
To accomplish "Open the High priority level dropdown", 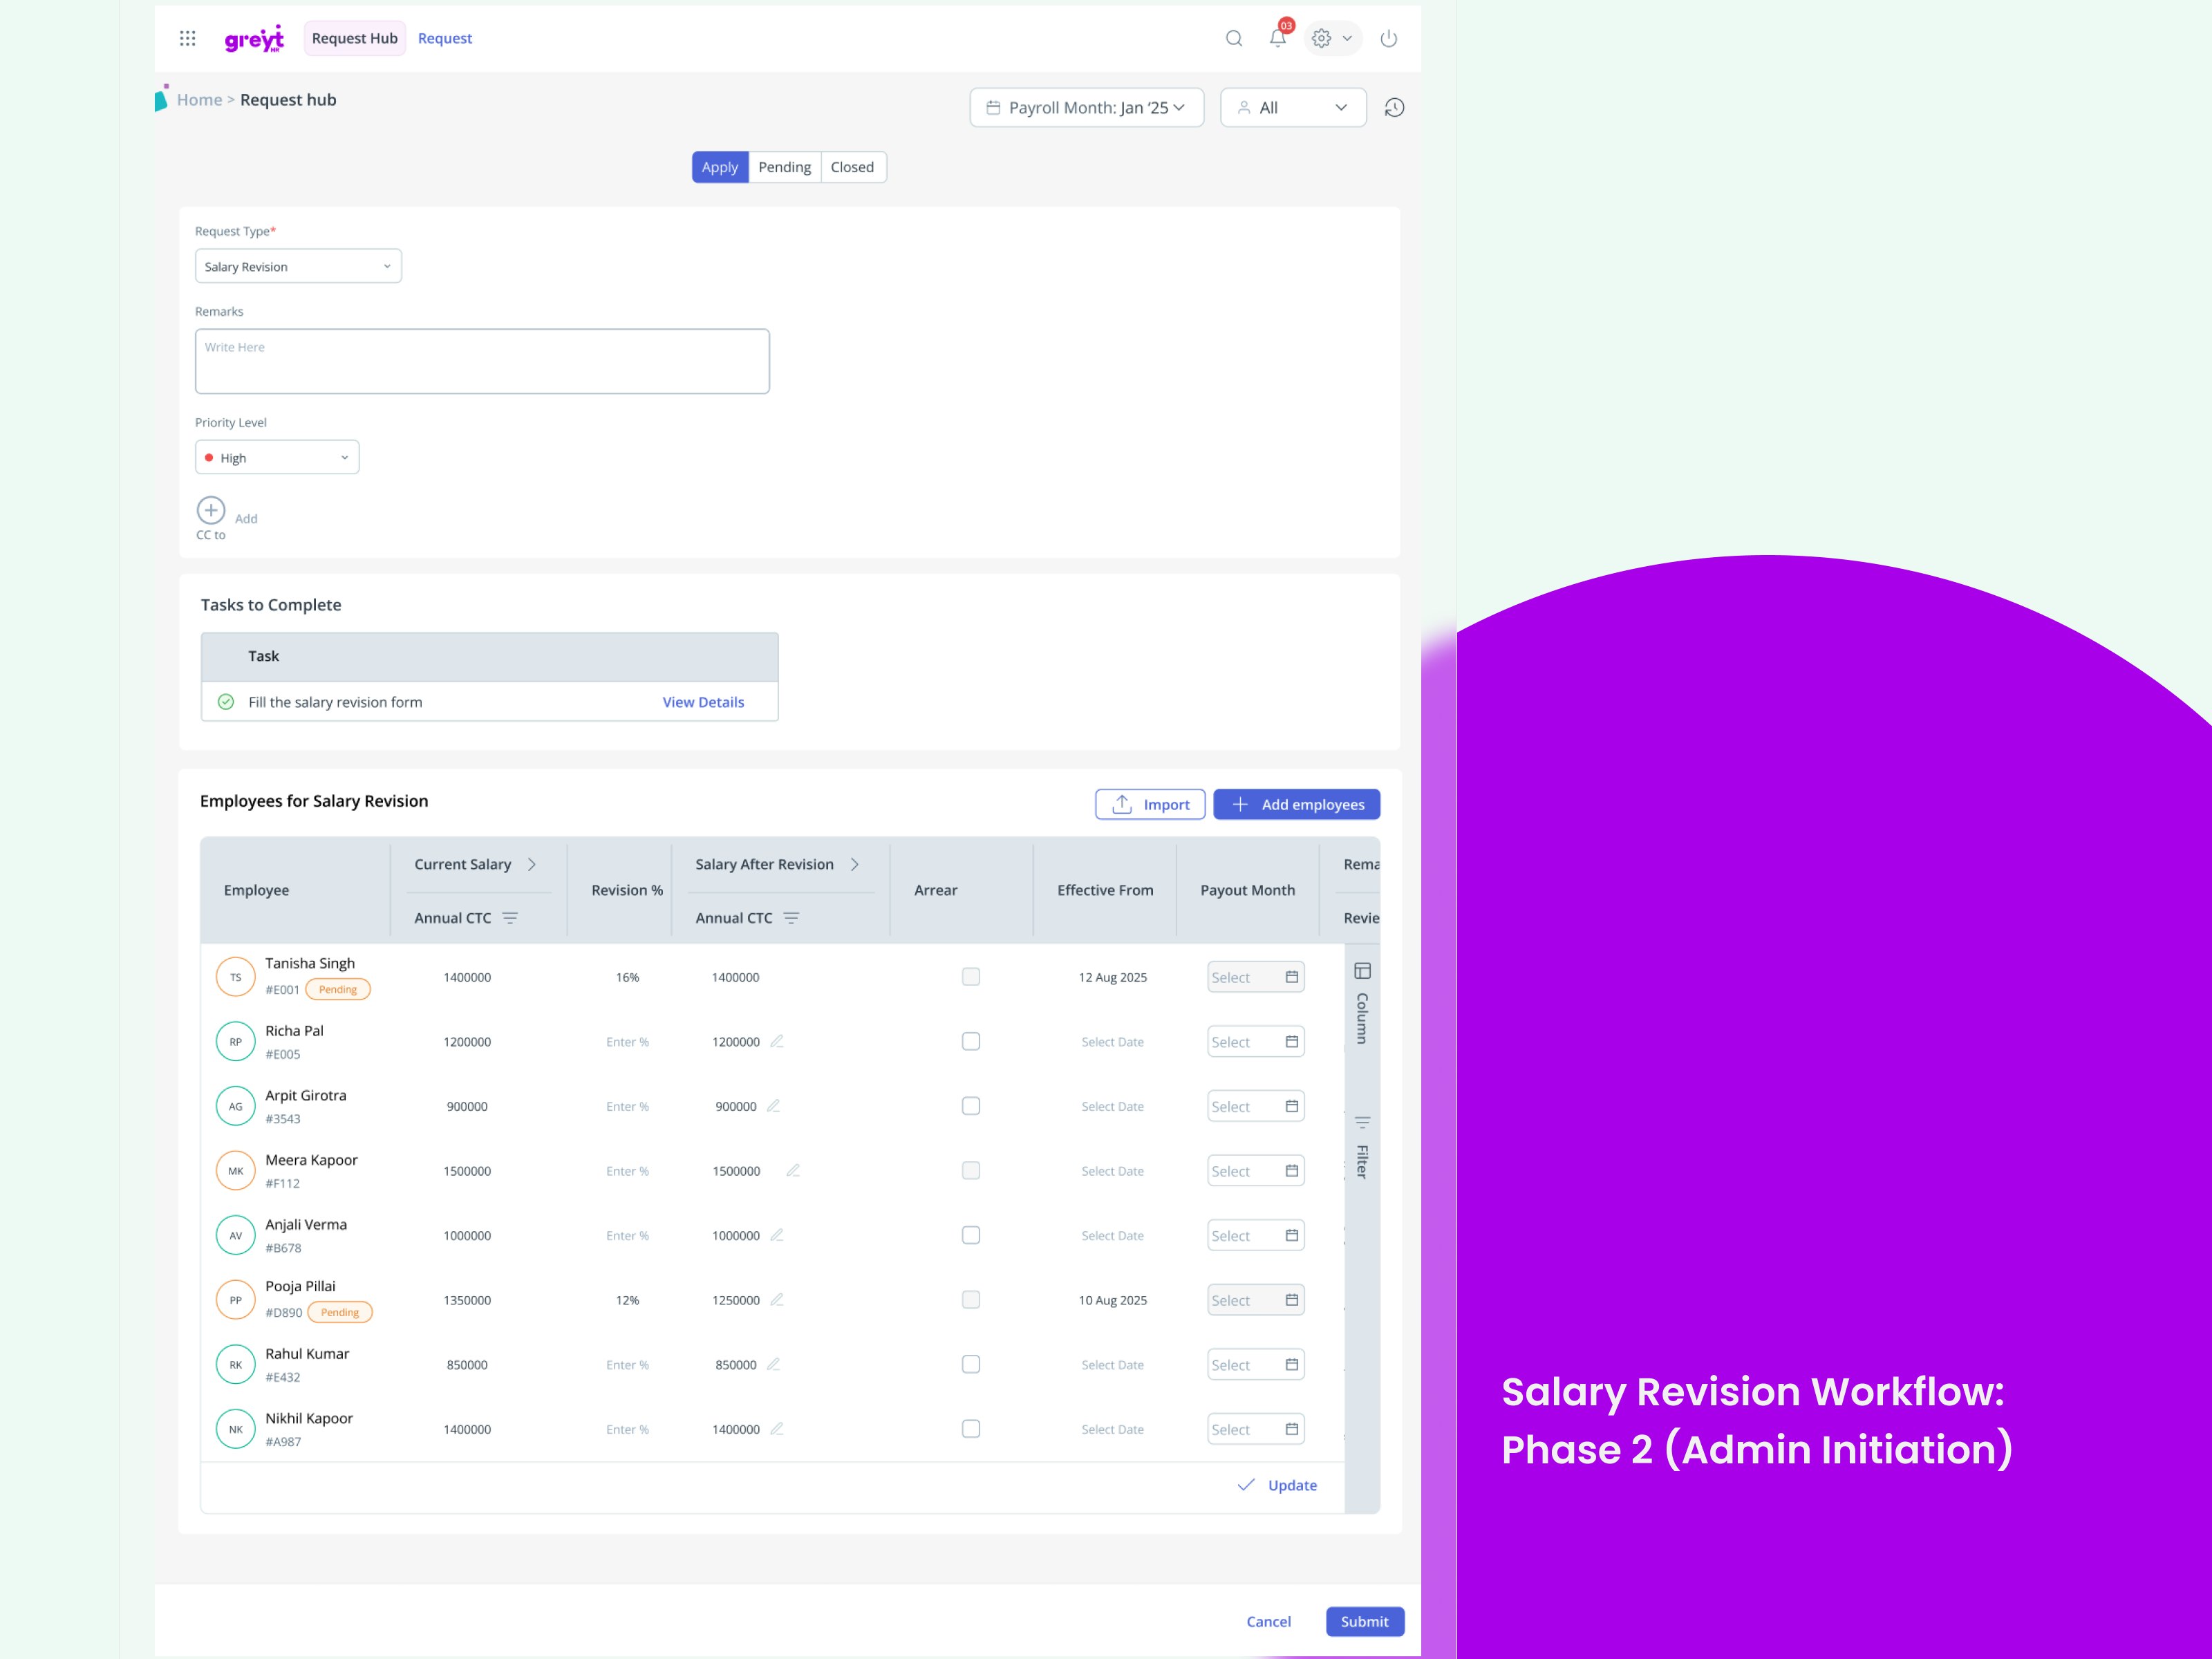I will coord(277,458).
